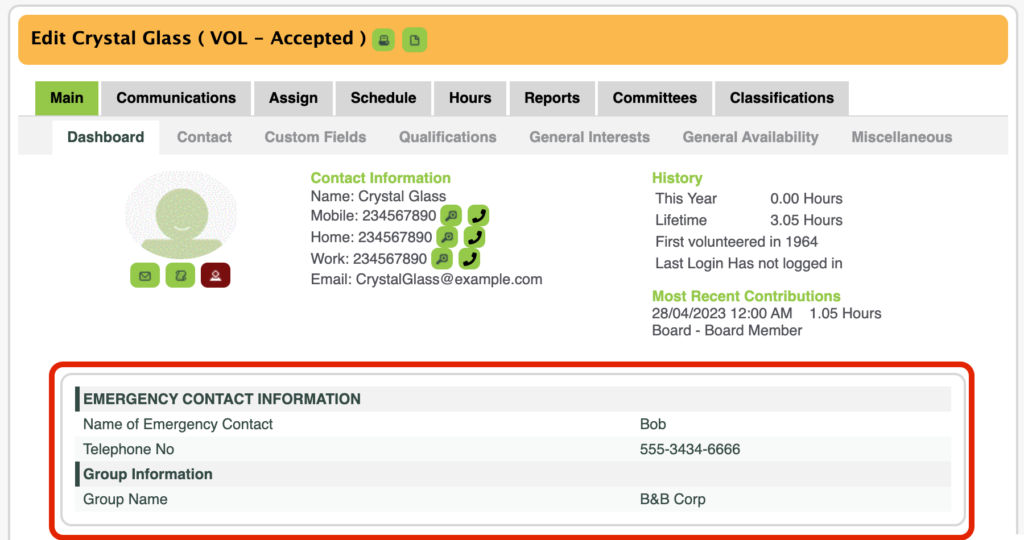This screenshot has height=540, width=1024.
Task: Call the Home number using the phone icon
Action: click(474, 237)
